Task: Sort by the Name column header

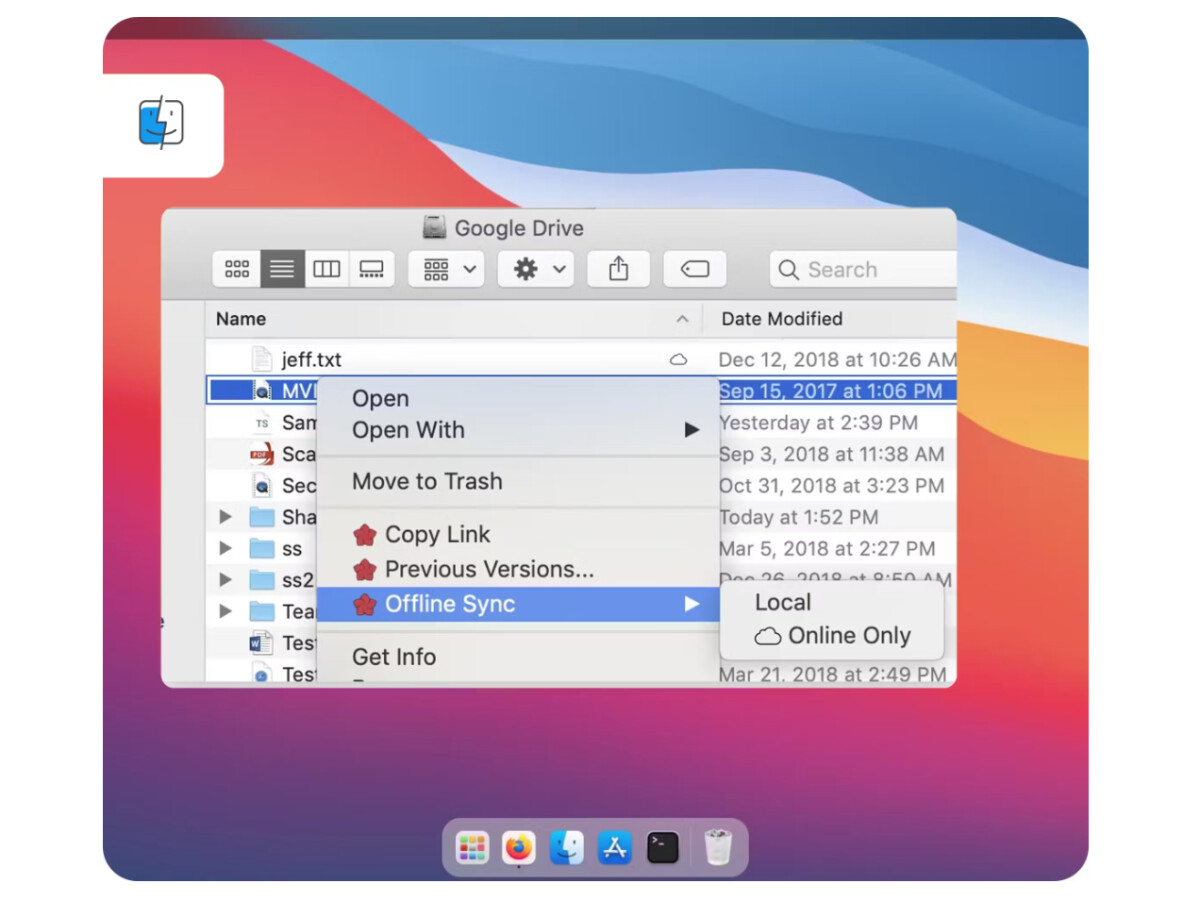Action: pos(241,319)
